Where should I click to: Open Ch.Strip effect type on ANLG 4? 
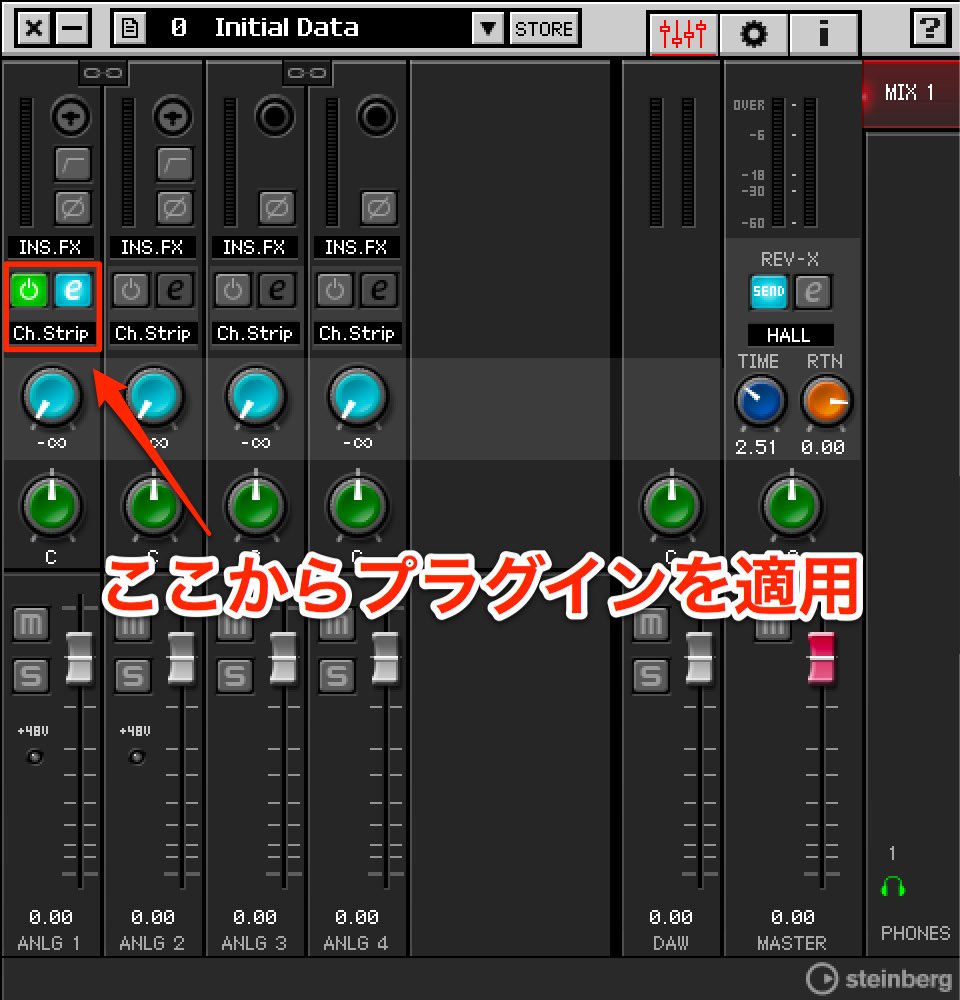[x=357, y=333]
